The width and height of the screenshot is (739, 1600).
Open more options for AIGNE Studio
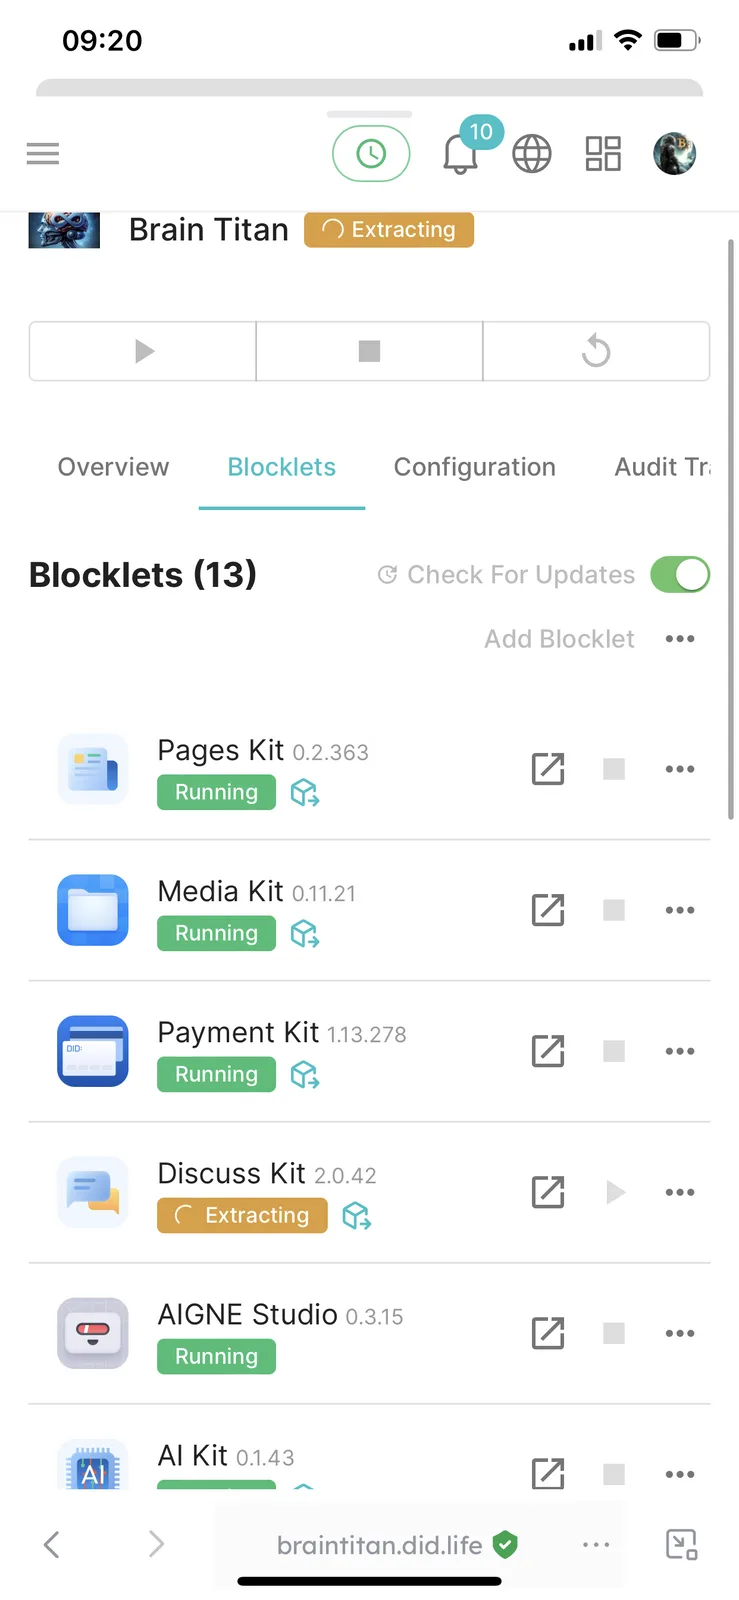click(680, 1333)
